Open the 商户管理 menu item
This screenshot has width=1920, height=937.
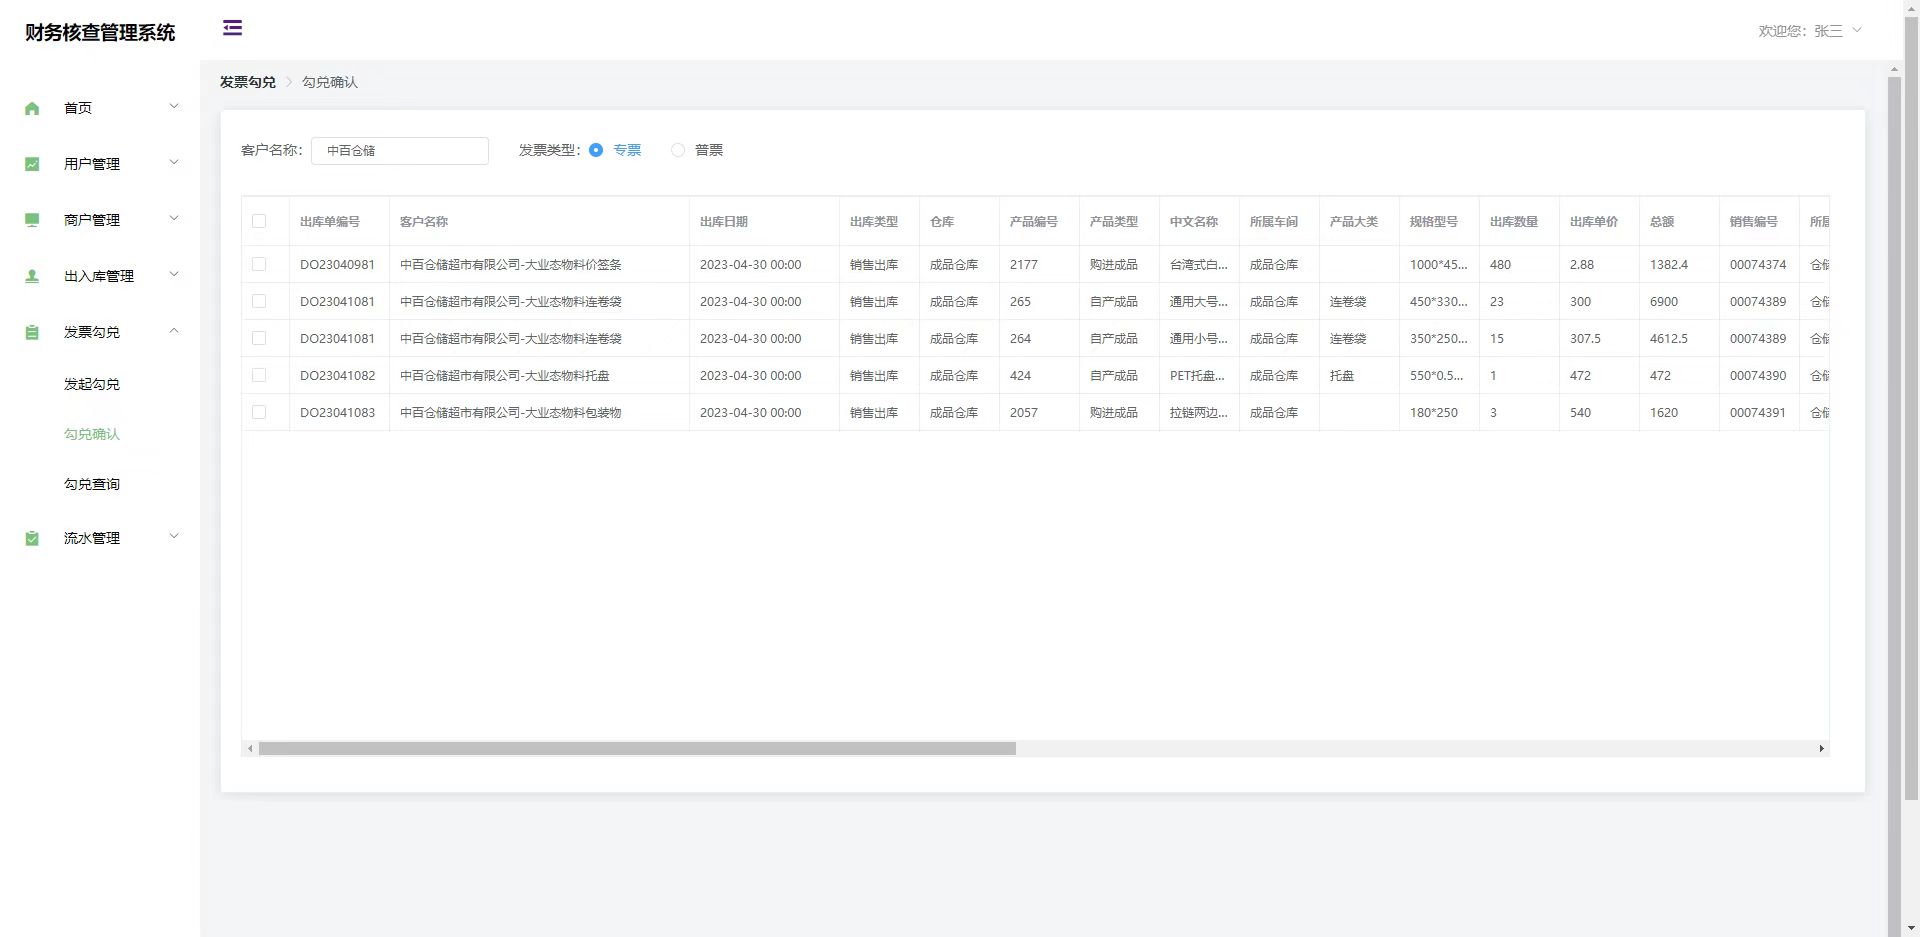tap(92, 220)
